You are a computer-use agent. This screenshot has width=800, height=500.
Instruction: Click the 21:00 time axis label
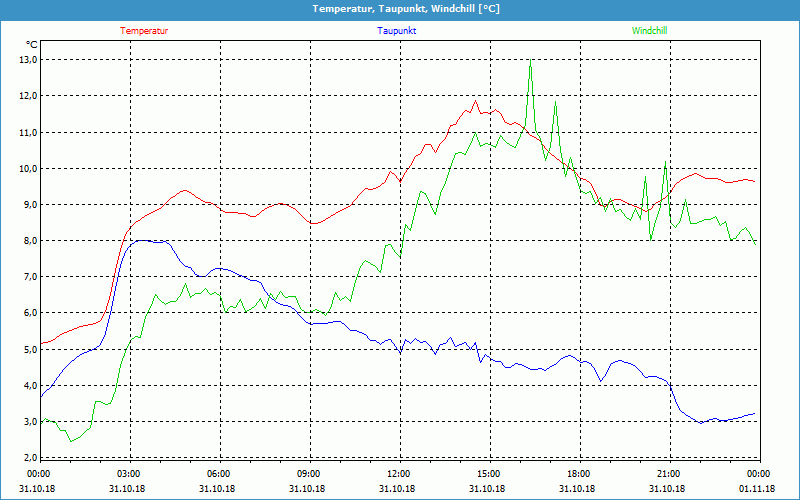pyautogui.click(x=669, y=474)
